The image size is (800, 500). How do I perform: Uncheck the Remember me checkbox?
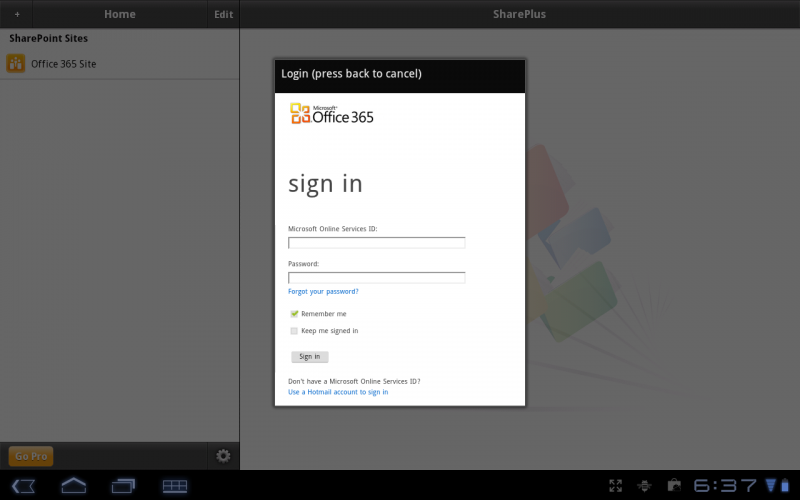click(x=294, y=314)
